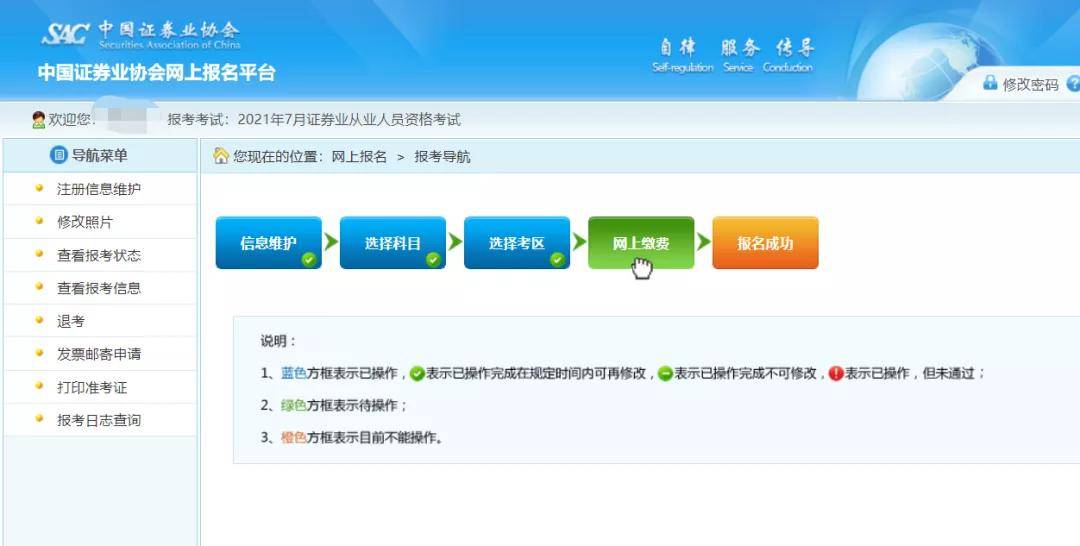The height and width of the screenshot is (546, 1080).
Task: Click green checkmark on 选择考区 step
Action: pos(557,259)
